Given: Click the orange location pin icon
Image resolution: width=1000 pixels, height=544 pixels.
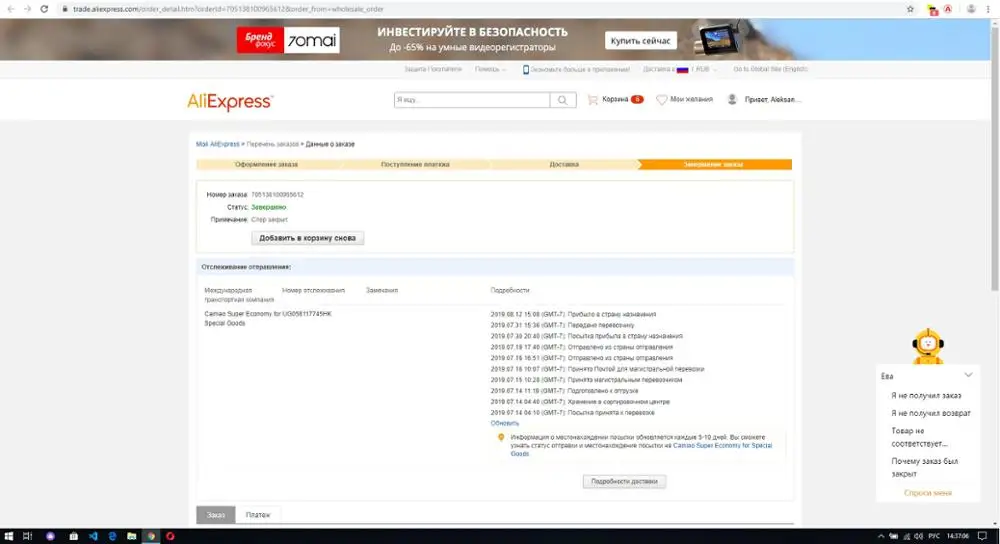Looking at the screenshot, I should point(501,437).
